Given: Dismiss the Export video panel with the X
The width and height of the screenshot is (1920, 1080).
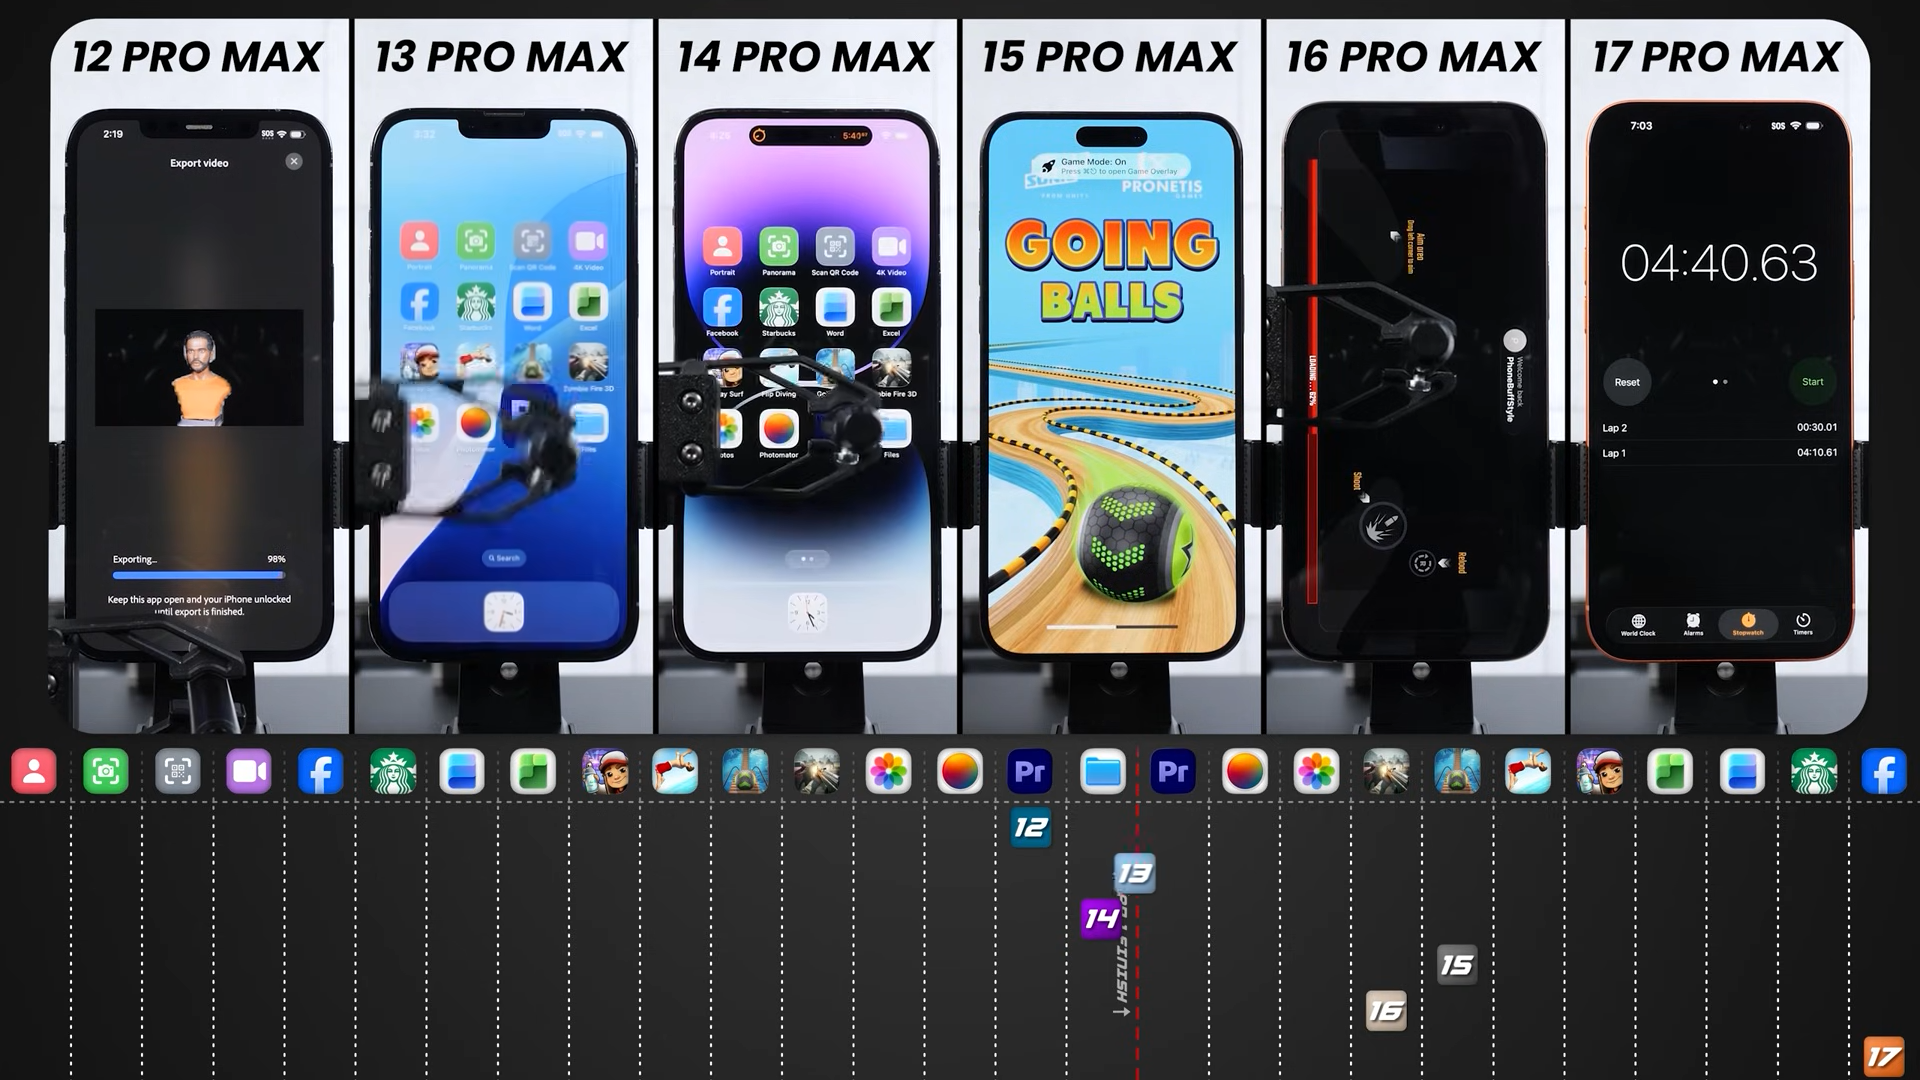Looking at the screenshot, I should (293, 161).
